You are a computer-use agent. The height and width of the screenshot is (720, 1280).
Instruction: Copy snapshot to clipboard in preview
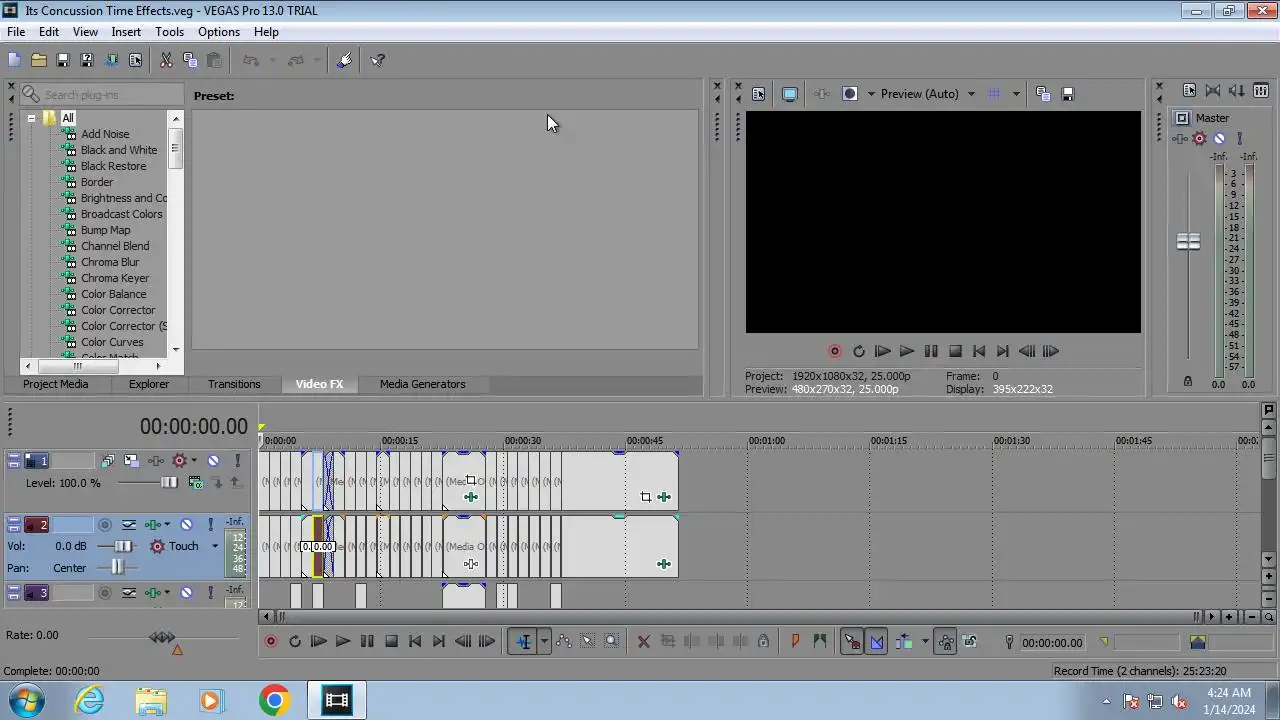(1043, 94)
